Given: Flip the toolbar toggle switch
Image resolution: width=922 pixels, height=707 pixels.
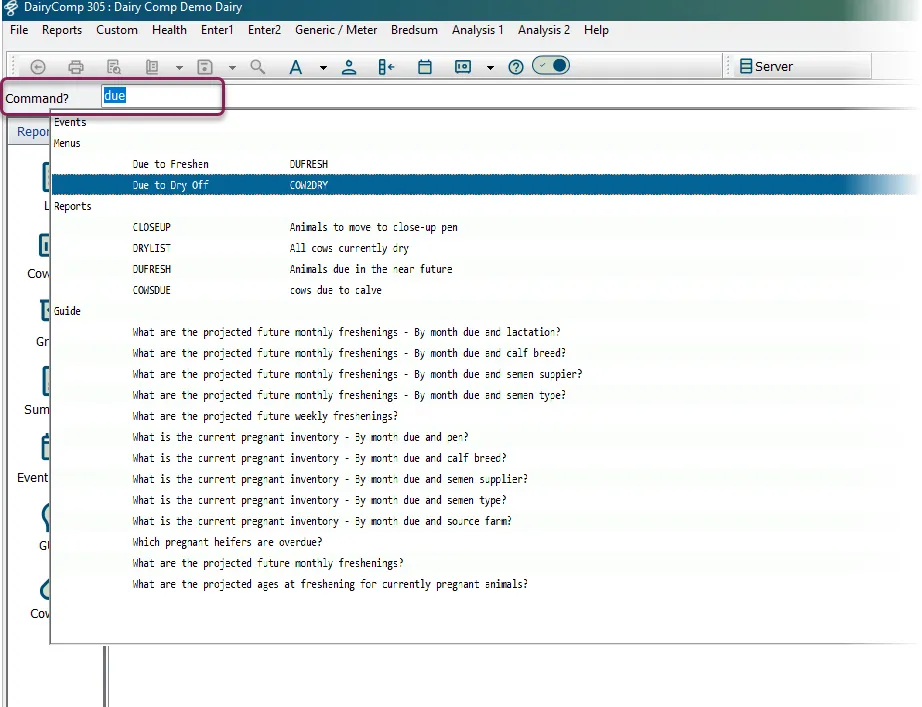Looking at the screenshot, I should coord(551,65).
